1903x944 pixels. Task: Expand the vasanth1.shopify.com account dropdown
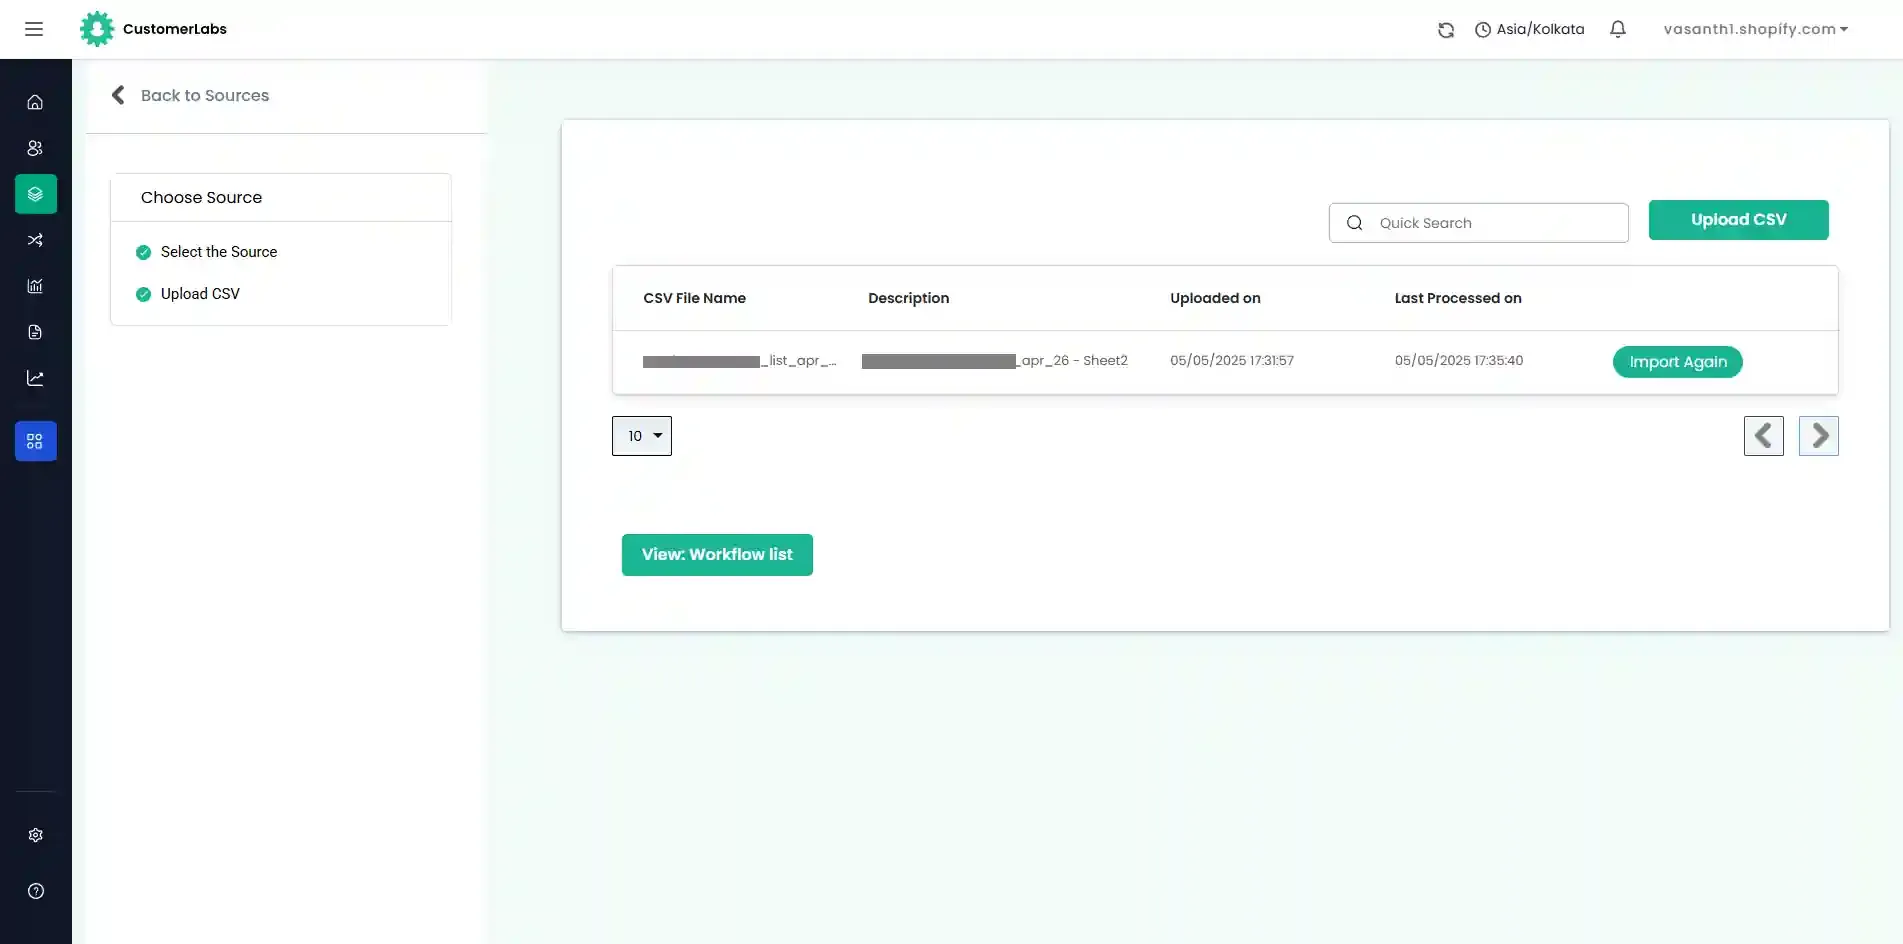coord(1756,29)
